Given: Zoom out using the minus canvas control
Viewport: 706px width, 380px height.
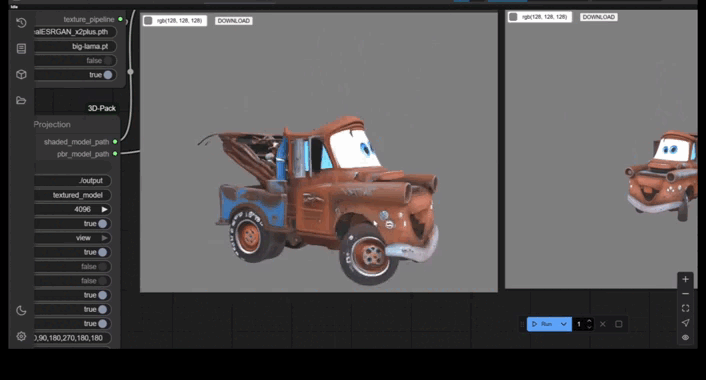Looking at the screenshot, I should (x=685, y=294).
